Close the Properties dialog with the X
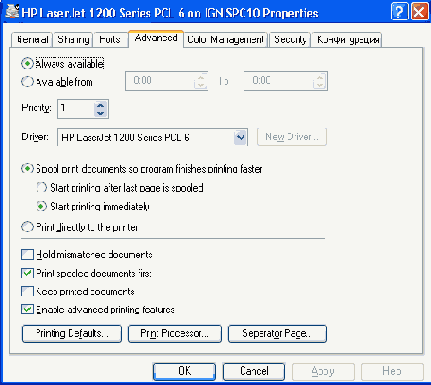Image resolution: width=431 pixels, height=385 pixels. (x=419, y=12)
